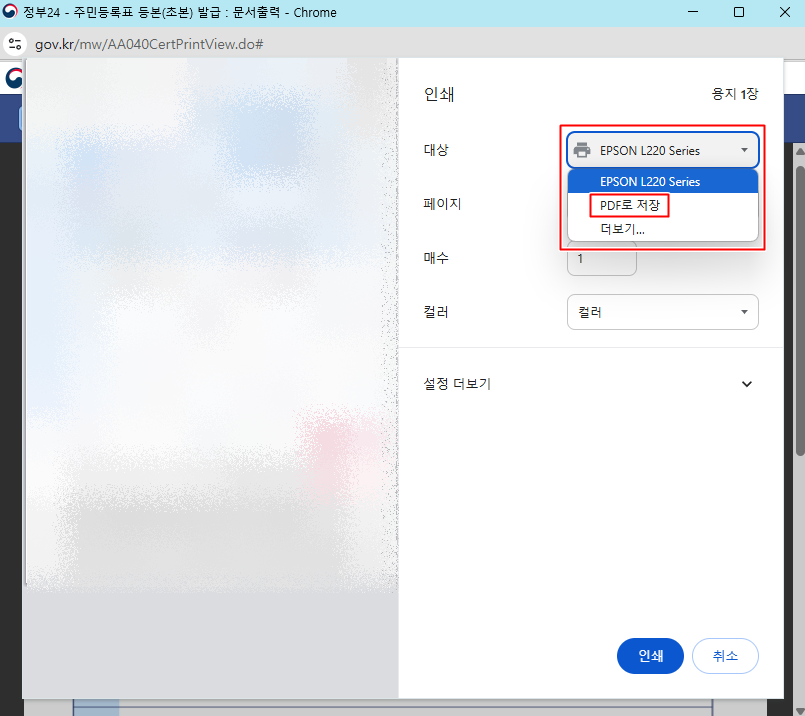805x716 pixels.
Task: Maximize the Chrome window
Action: tap(739, 12)
